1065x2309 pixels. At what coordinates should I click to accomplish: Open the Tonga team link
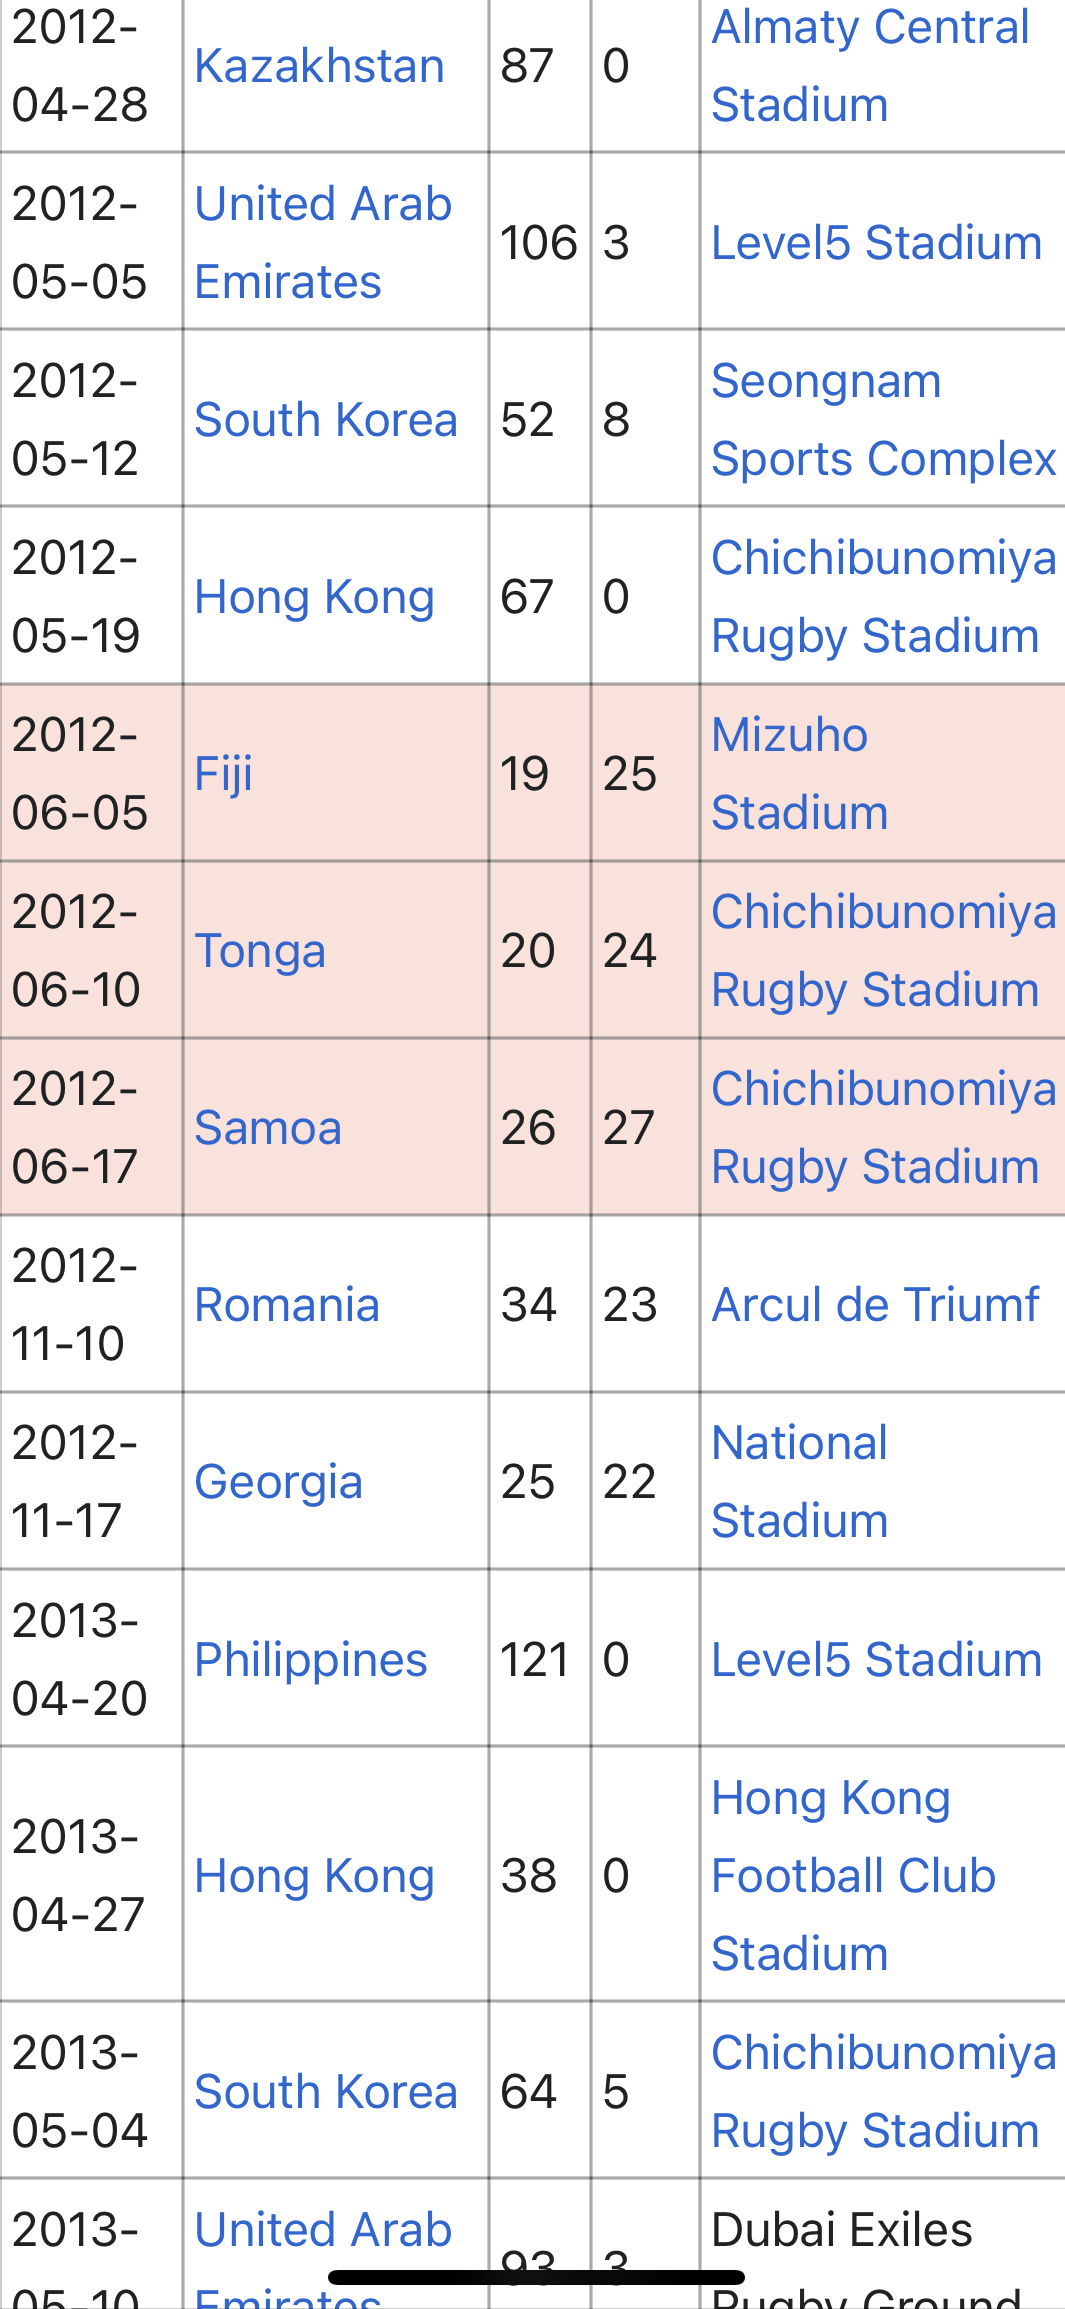(x=260, y=951)
